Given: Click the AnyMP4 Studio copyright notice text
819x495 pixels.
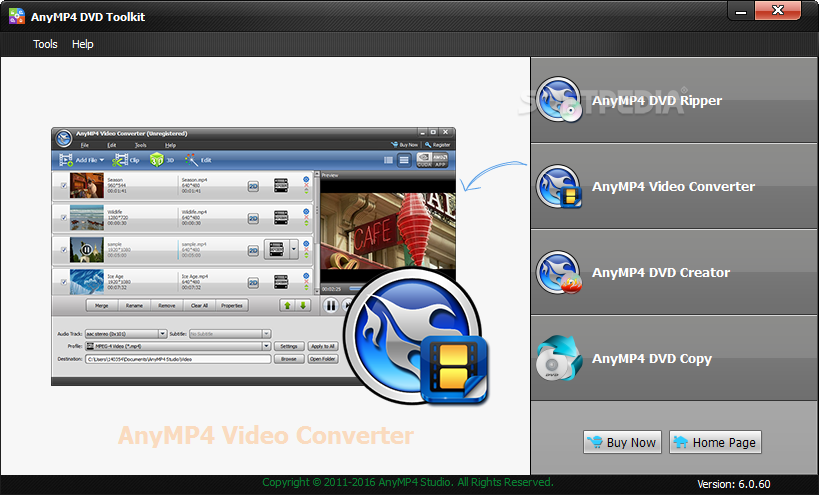Looking at the screenshot, I should click(407, 482).
